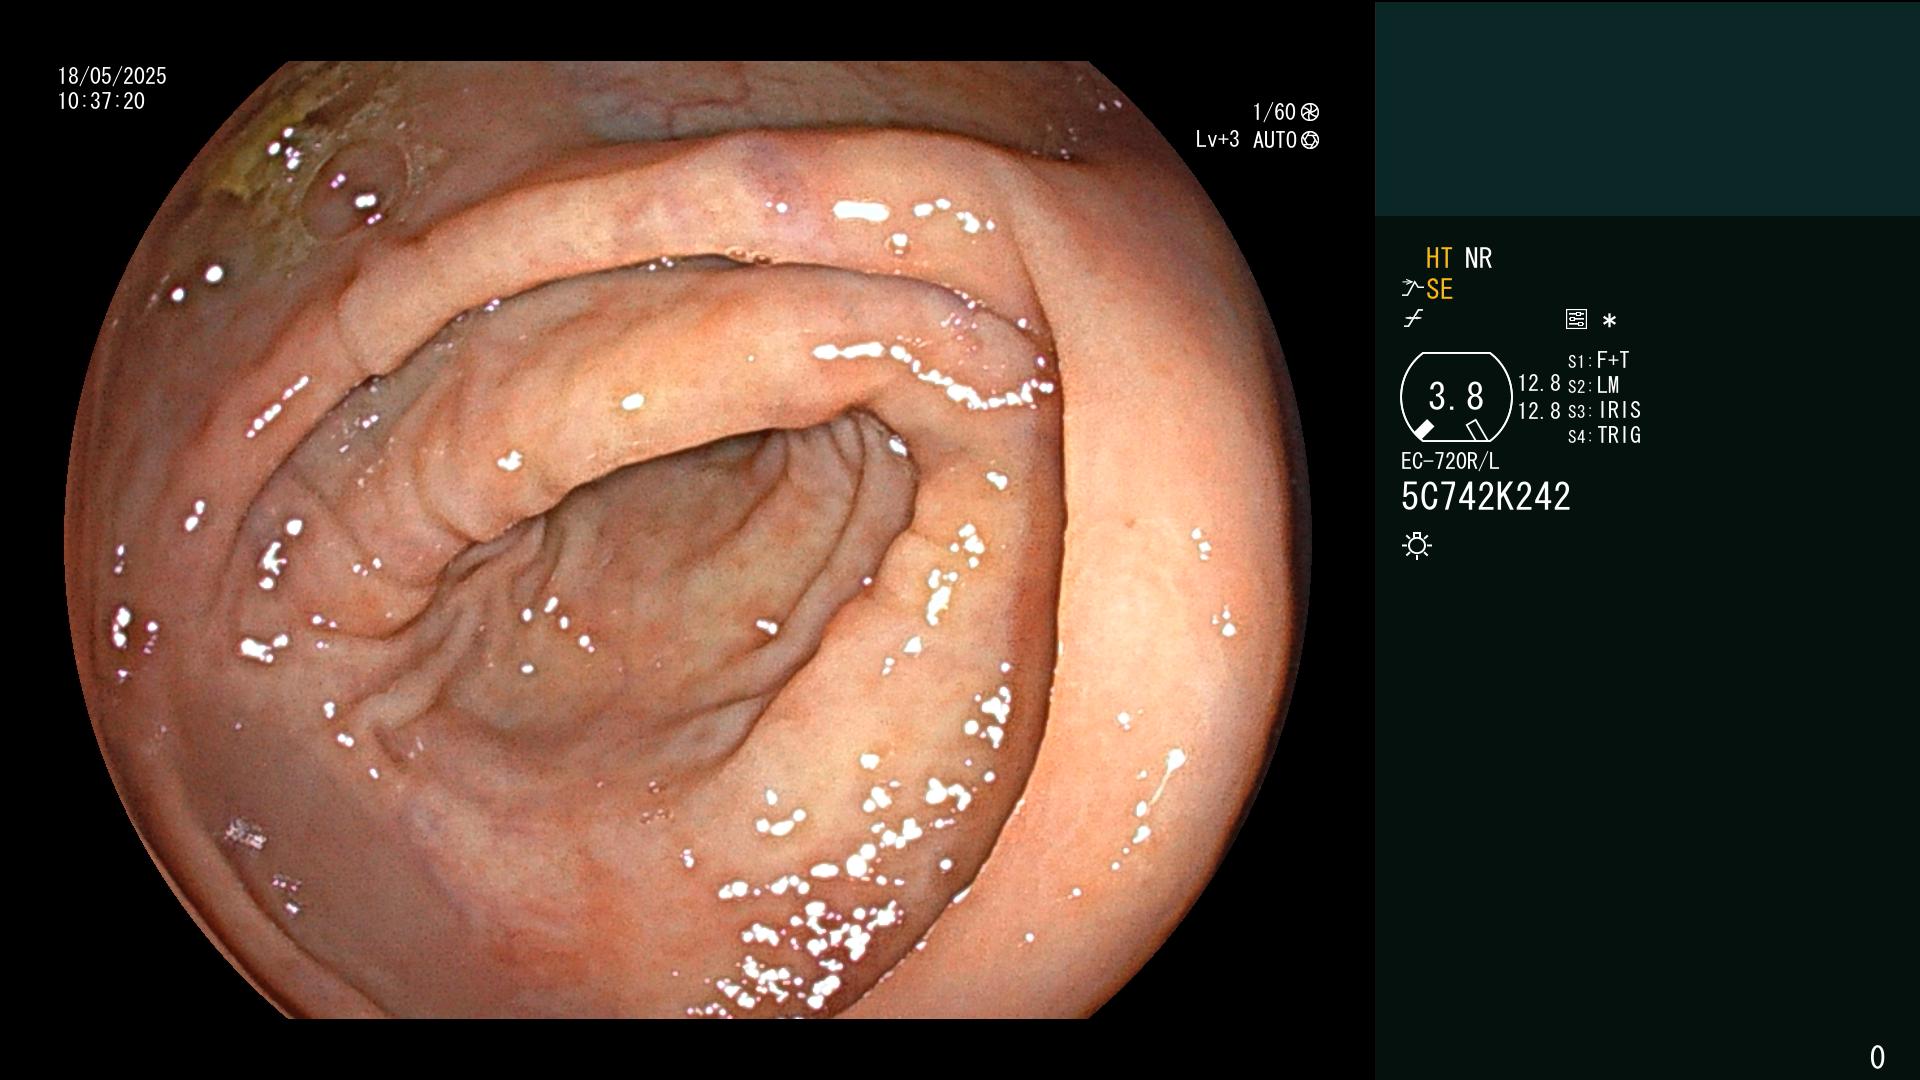
Task: Click the 0 counter in the bottom corner
Action: [1877, 1057]
